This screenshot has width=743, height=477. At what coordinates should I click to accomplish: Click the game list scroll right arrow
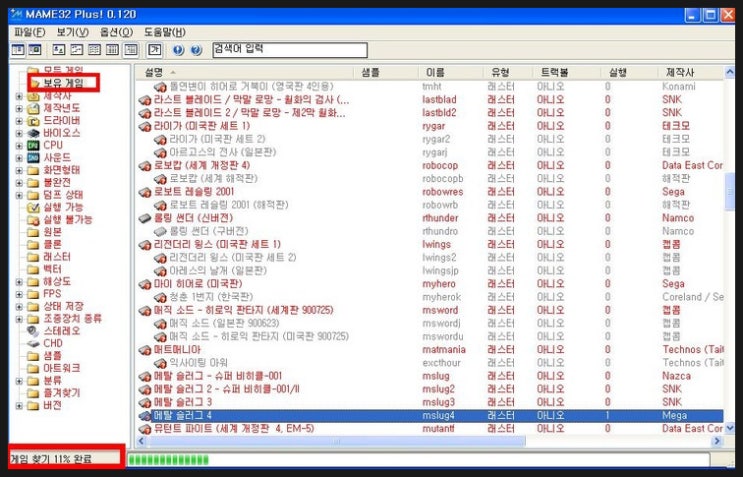pos(717,441)
